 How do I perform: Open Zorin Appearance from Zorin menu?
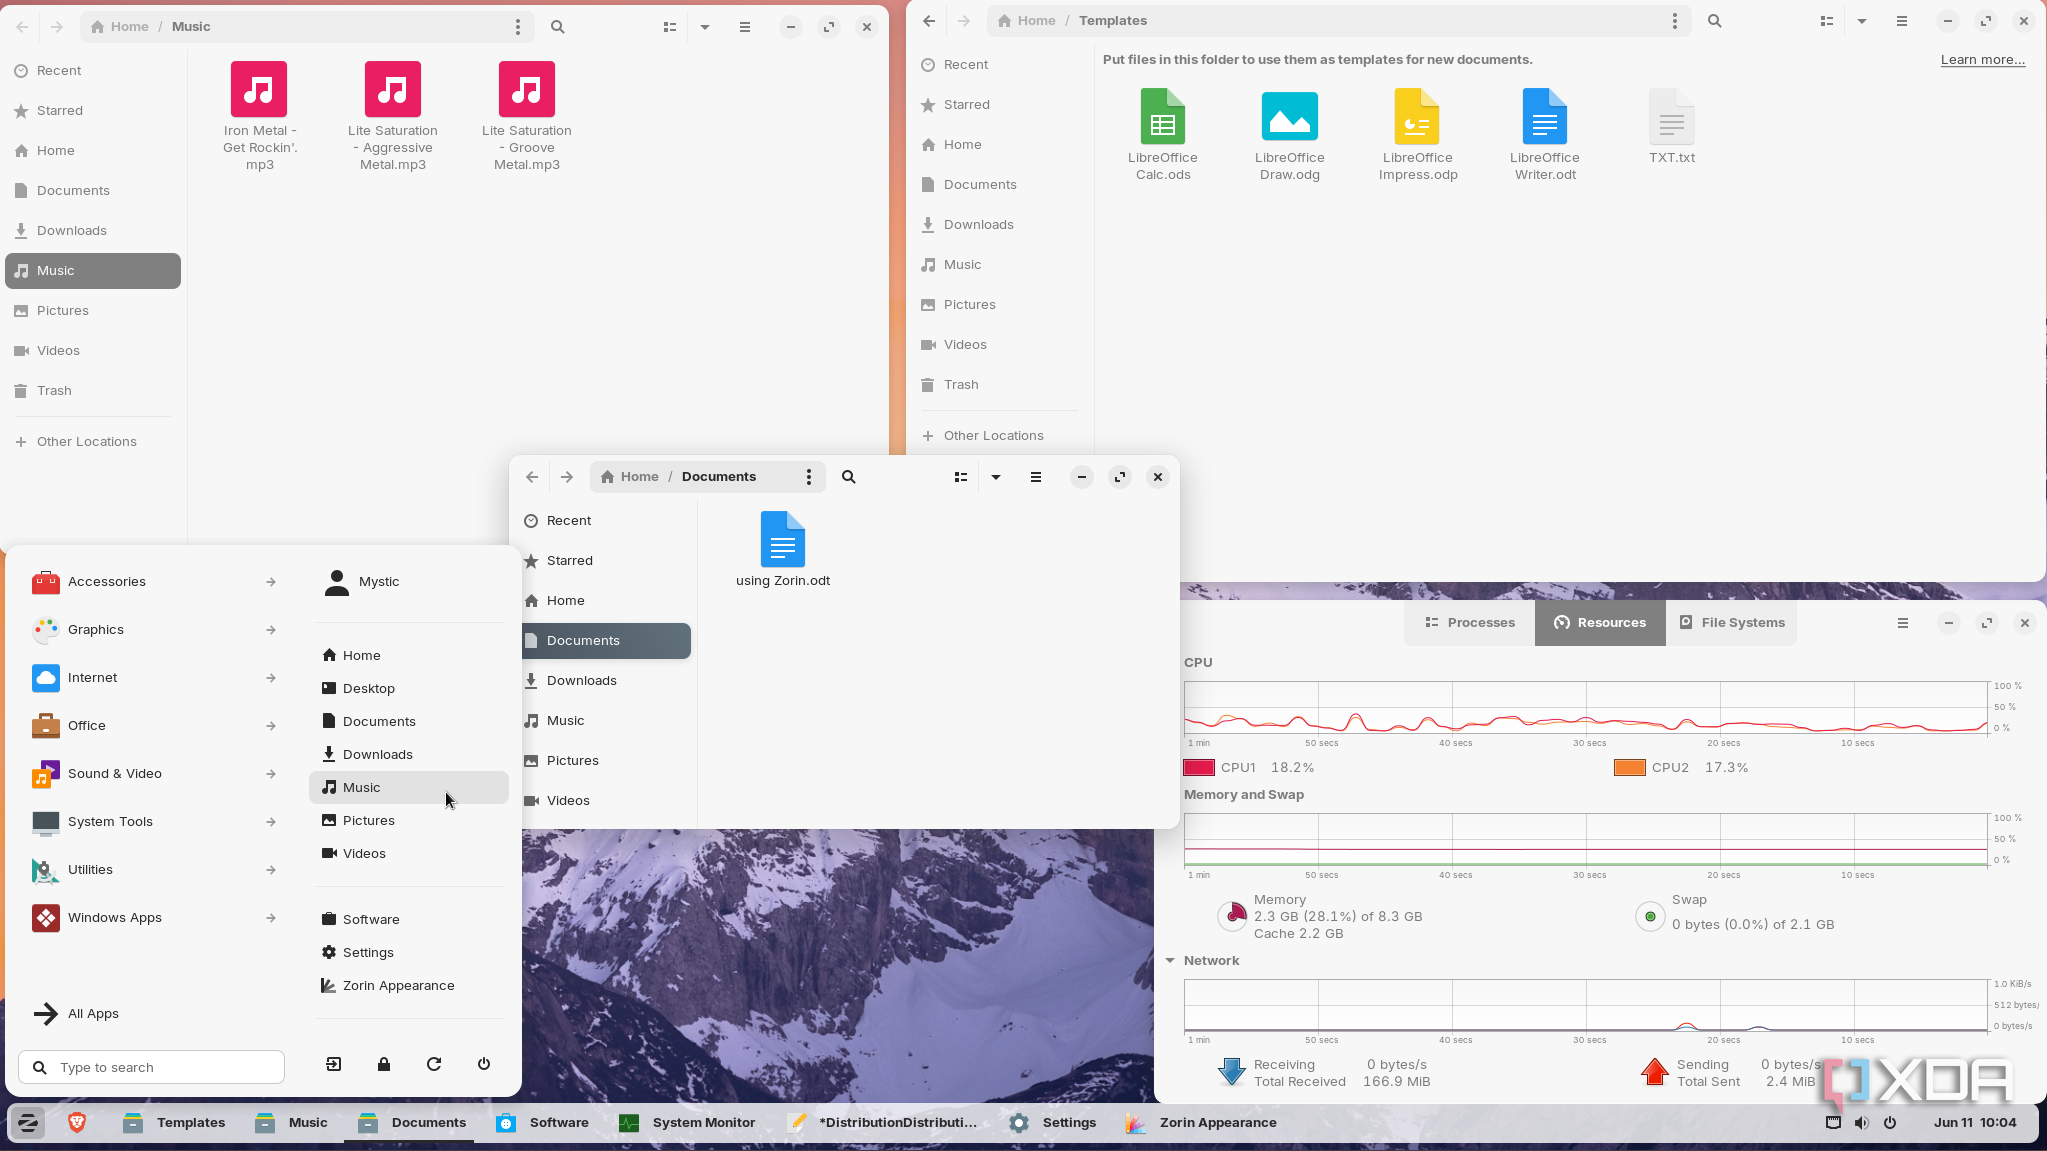(x=409, y=986)
